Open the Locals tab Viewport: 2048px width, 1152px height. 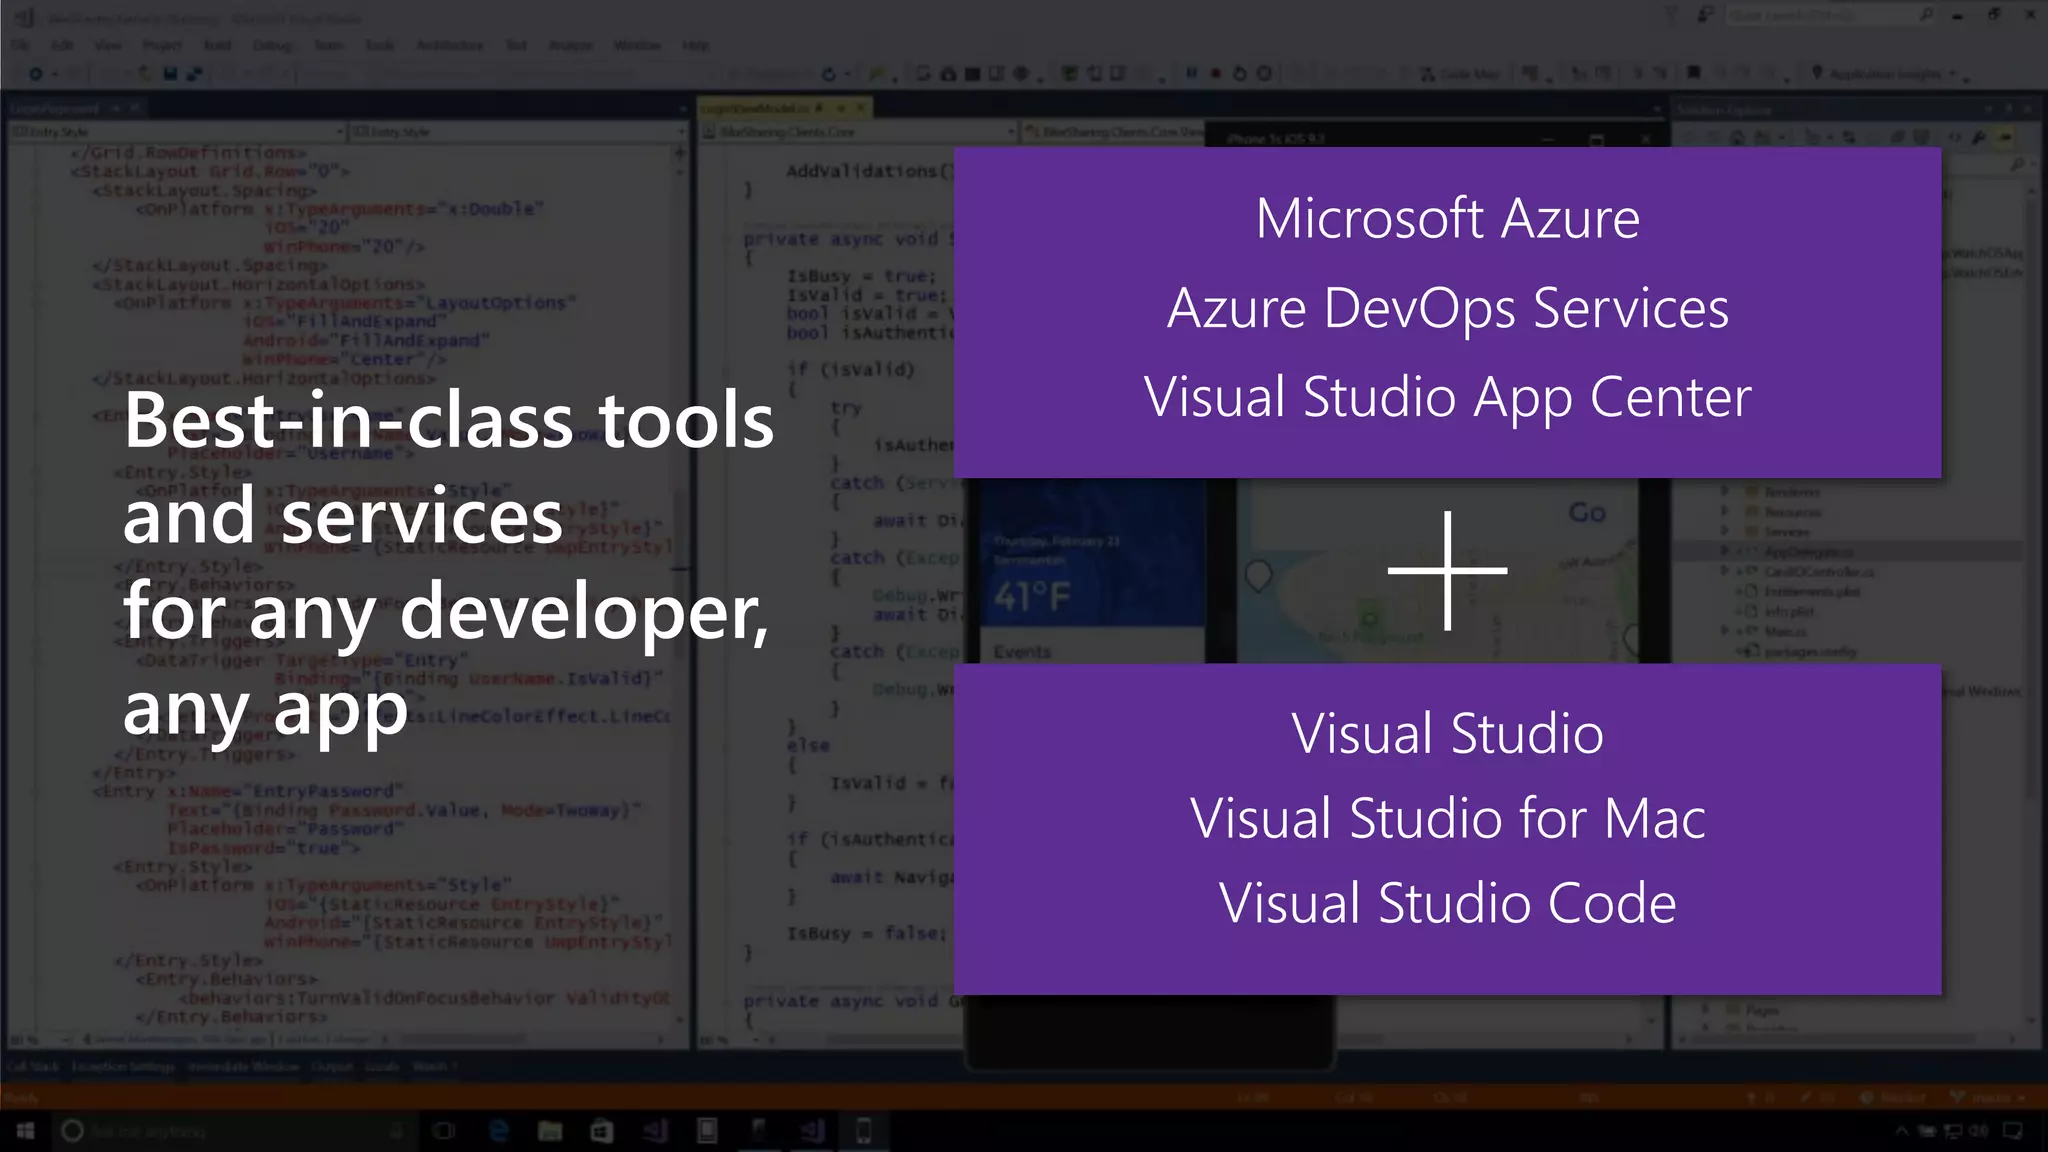381,1066
